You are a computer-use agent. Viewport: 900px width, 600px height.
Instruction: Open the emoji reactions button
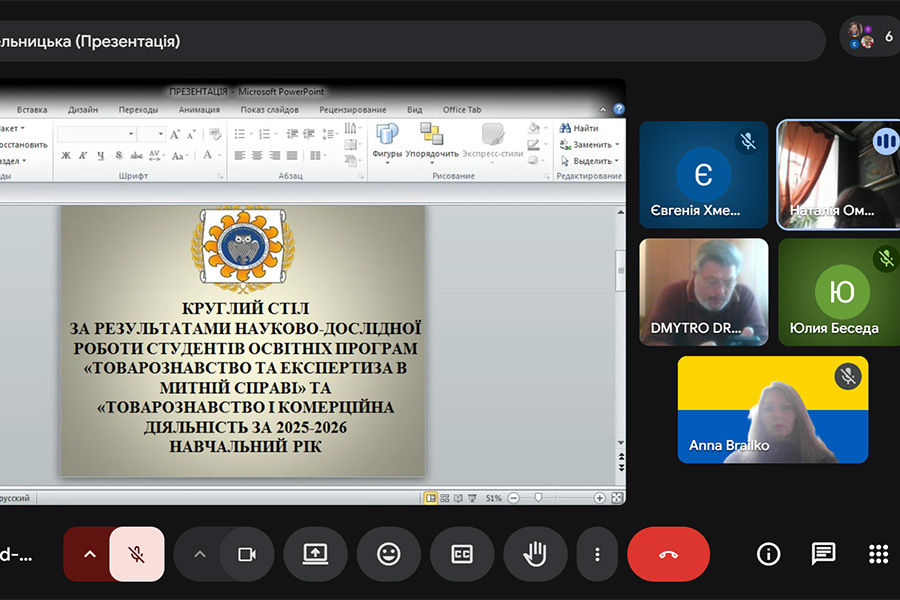tap(389, 554)
